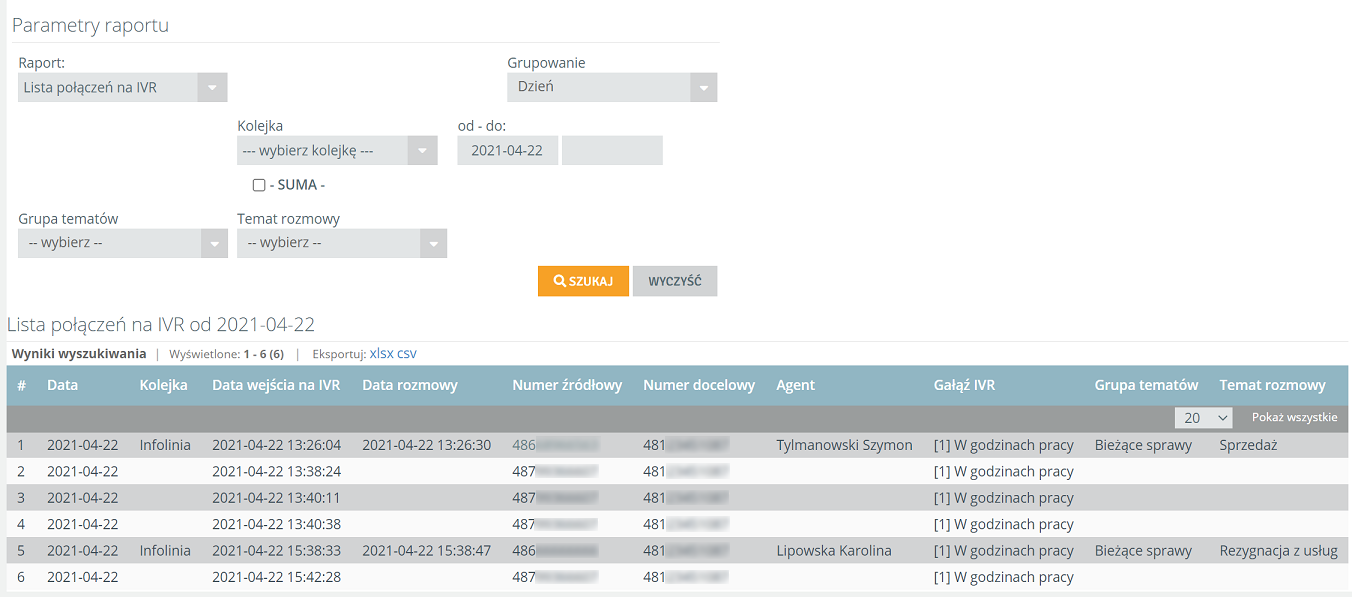The image size is (1352, 597).
Task: Click conversation time 15:38:47
Action: (x=427, y=550)
